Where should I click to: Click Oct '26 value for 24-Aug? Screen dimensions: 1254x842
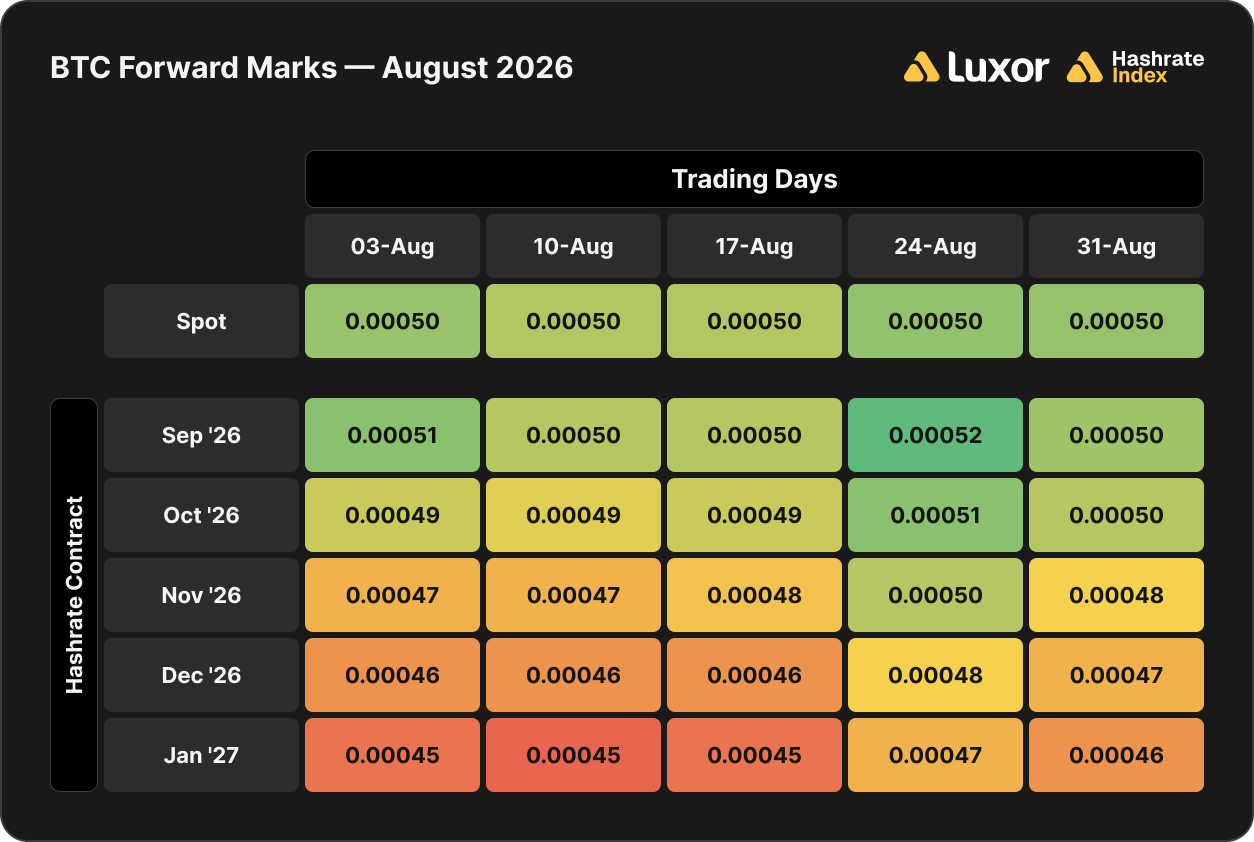tap(935, 515)
